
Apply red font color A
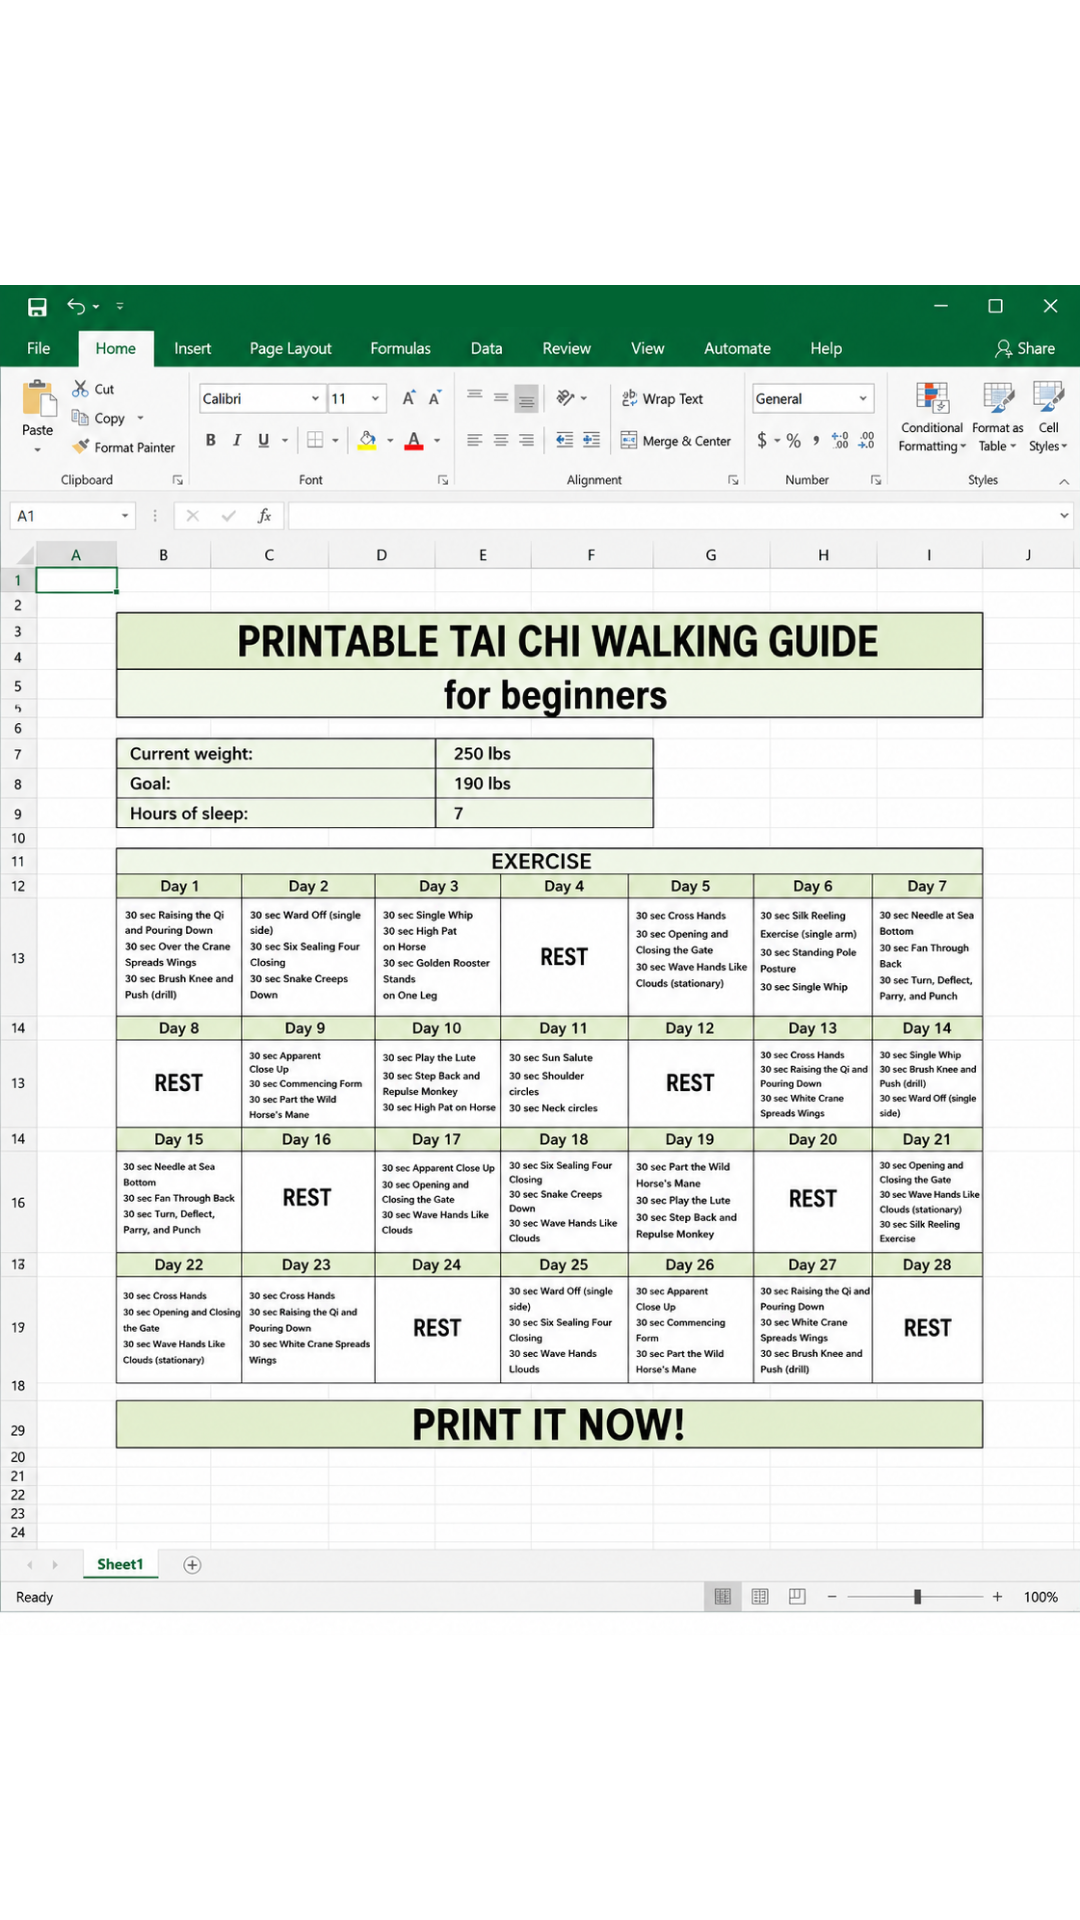coord(414,440)
